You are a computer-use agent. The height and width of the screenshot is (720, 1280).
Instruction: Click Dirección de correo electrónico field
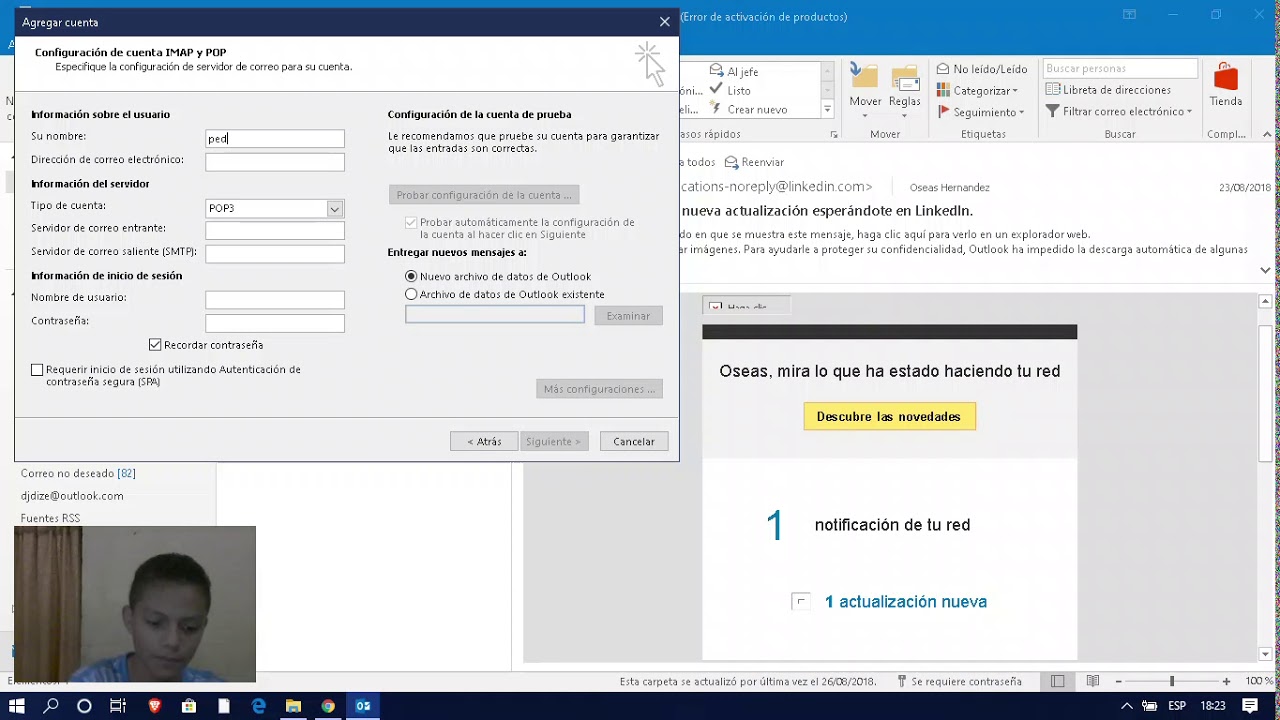275,162
